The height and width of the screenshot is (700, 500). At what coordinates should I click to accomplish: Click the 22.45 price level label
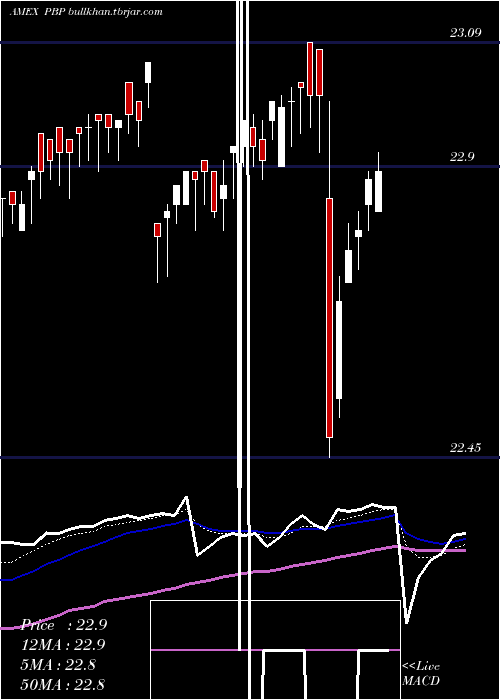pyautogui.click(x=465, y=448)
